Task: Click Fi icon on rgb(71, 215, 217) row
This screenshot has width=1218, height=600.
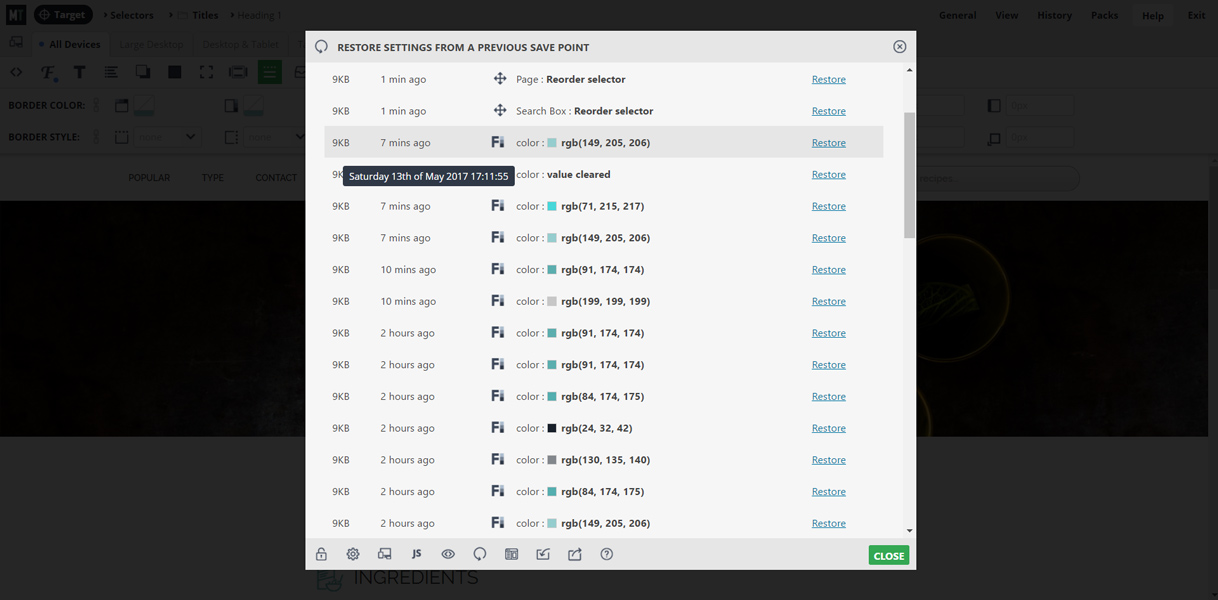Action: pyautogui.click(x=498, y=205)
